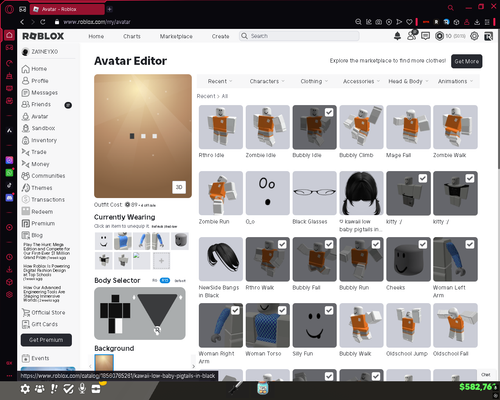The height and width of the screenshot is (400, 500).
Task: Add an item with the plus slot
Action: pyautogui.click(x=161, y=261)
